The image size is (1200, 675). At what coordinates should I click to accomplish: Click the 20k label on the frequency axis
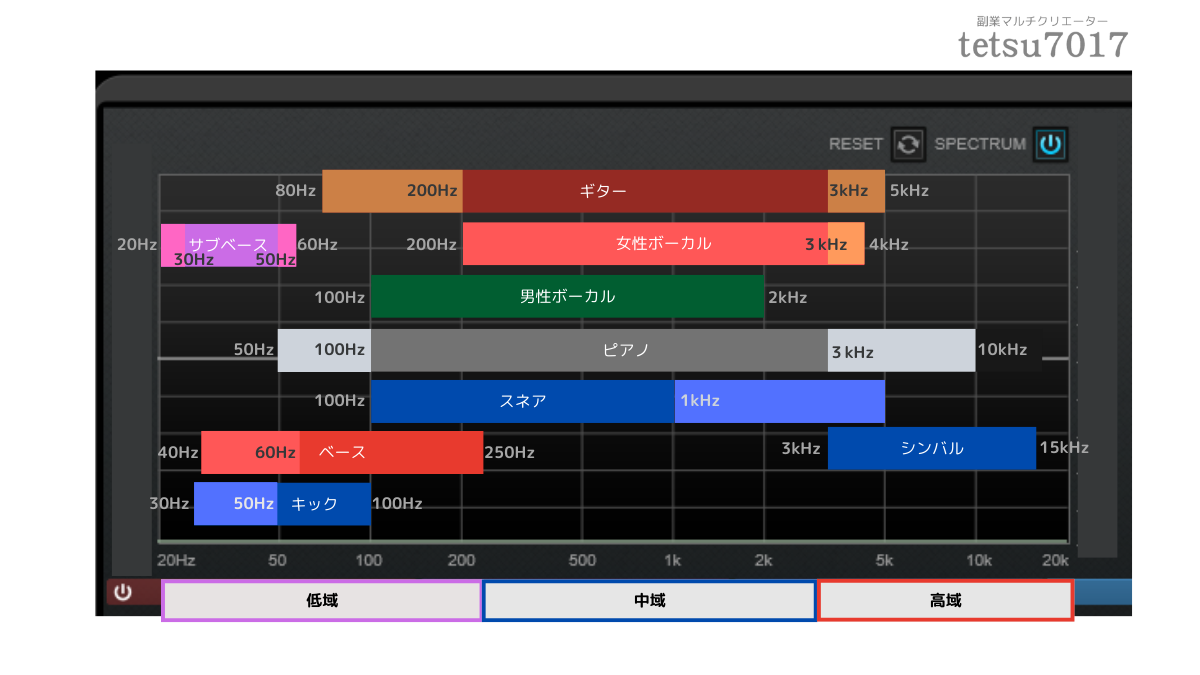[1055, 560]
